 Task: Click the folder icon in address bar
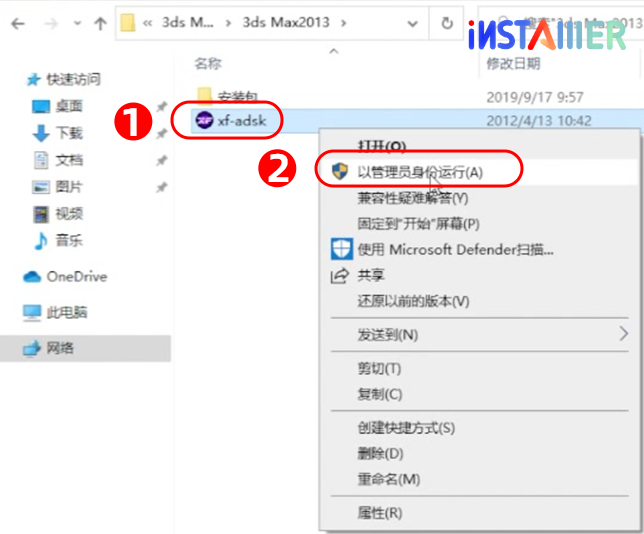pos(128,23)
